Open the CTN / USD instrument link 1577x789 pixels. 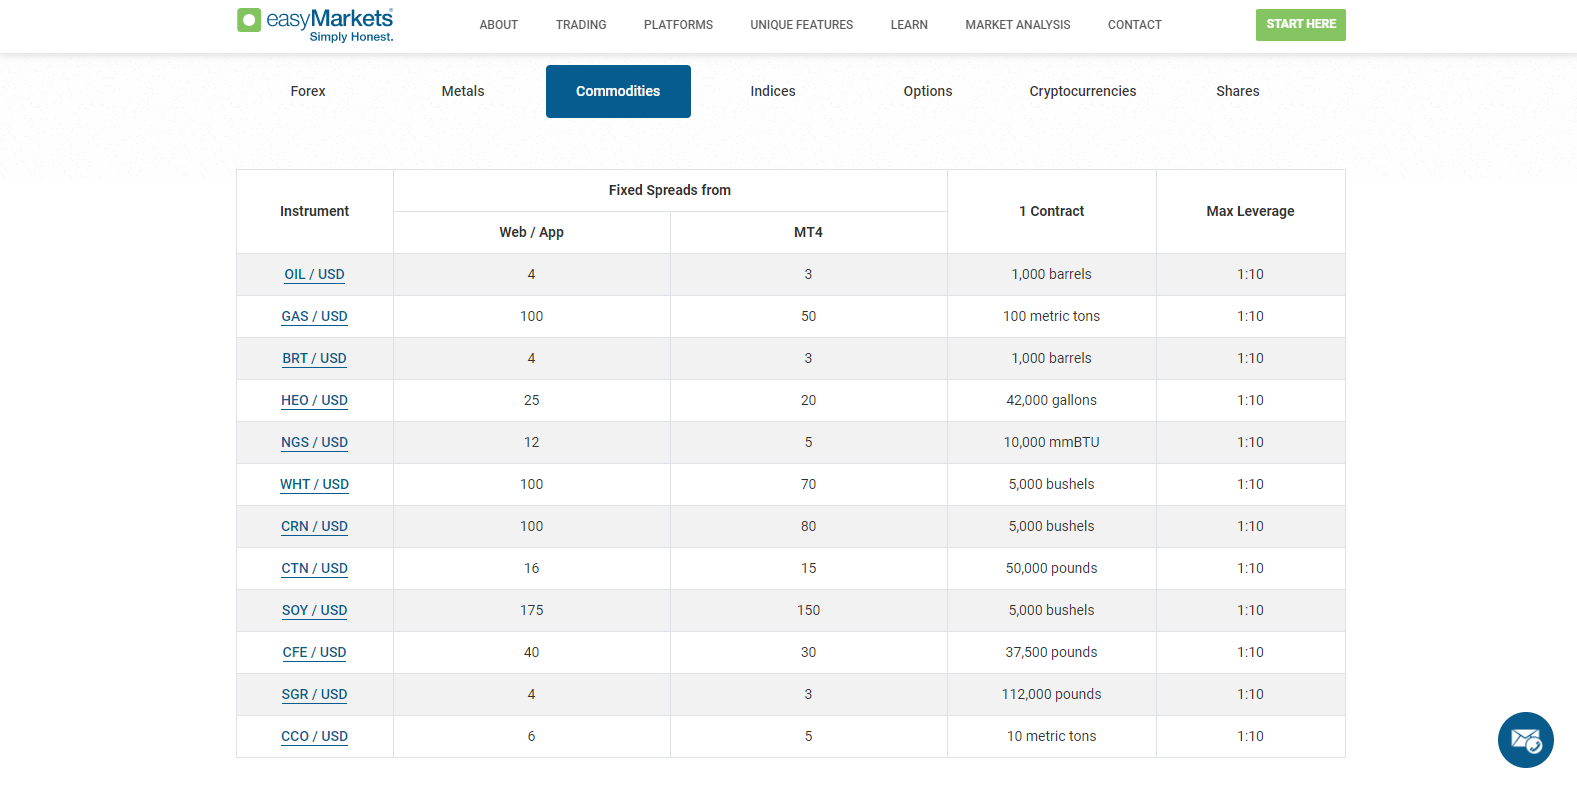(x=314, y=568)
